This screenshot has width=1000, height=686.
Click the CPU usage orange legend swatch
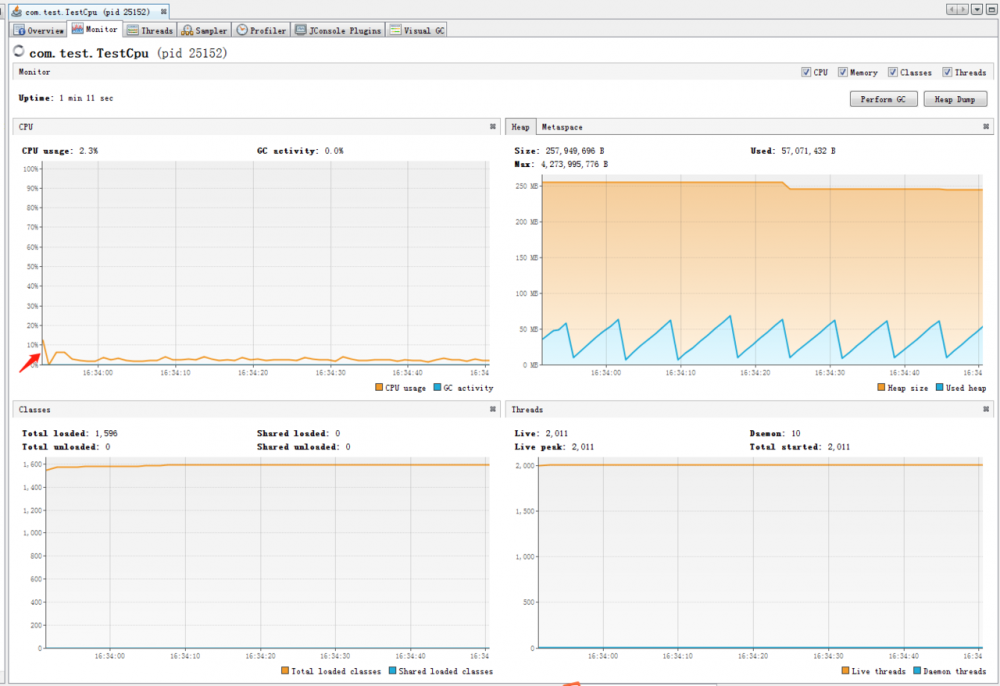click(379, 387)
